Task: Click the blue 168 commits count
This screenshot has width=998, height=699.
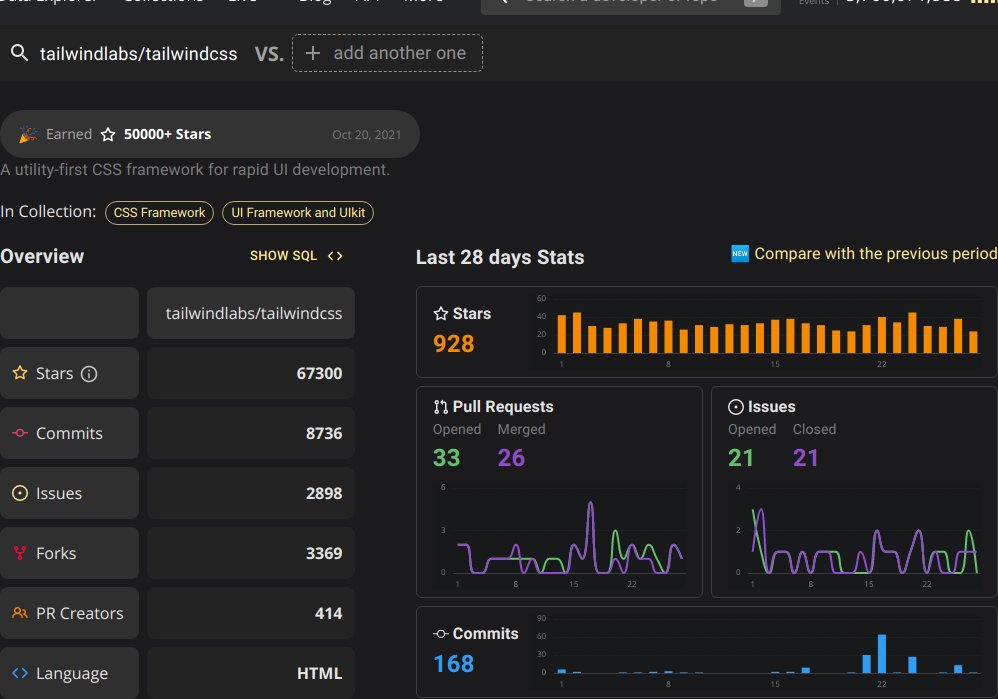Action: click(x=453, y=664)
